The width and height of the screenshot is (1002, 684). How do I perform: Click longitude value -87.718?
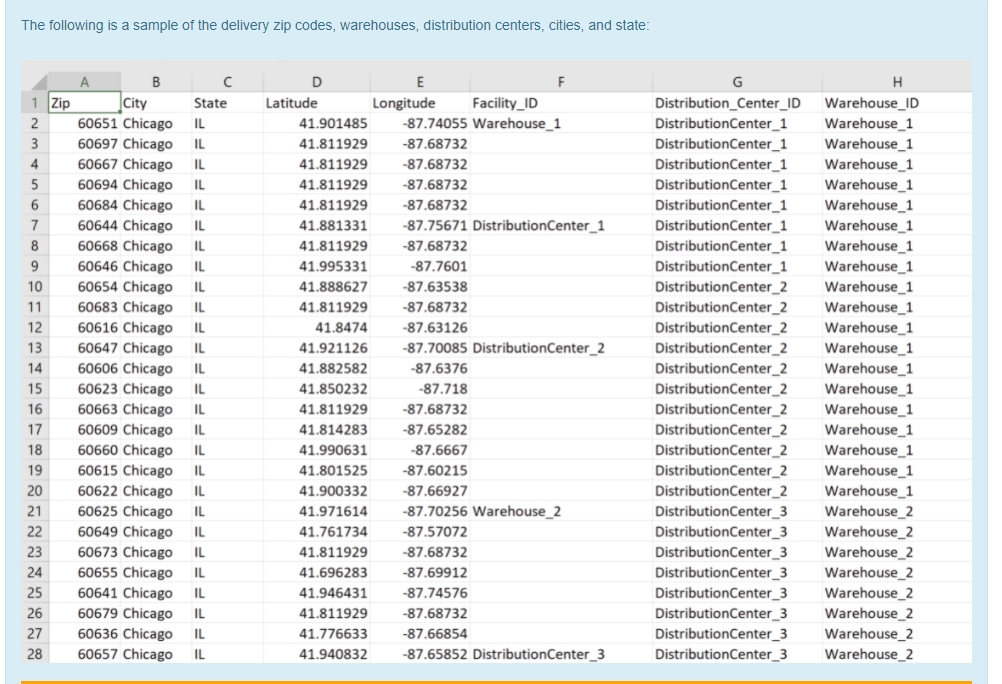coord(420,389)
